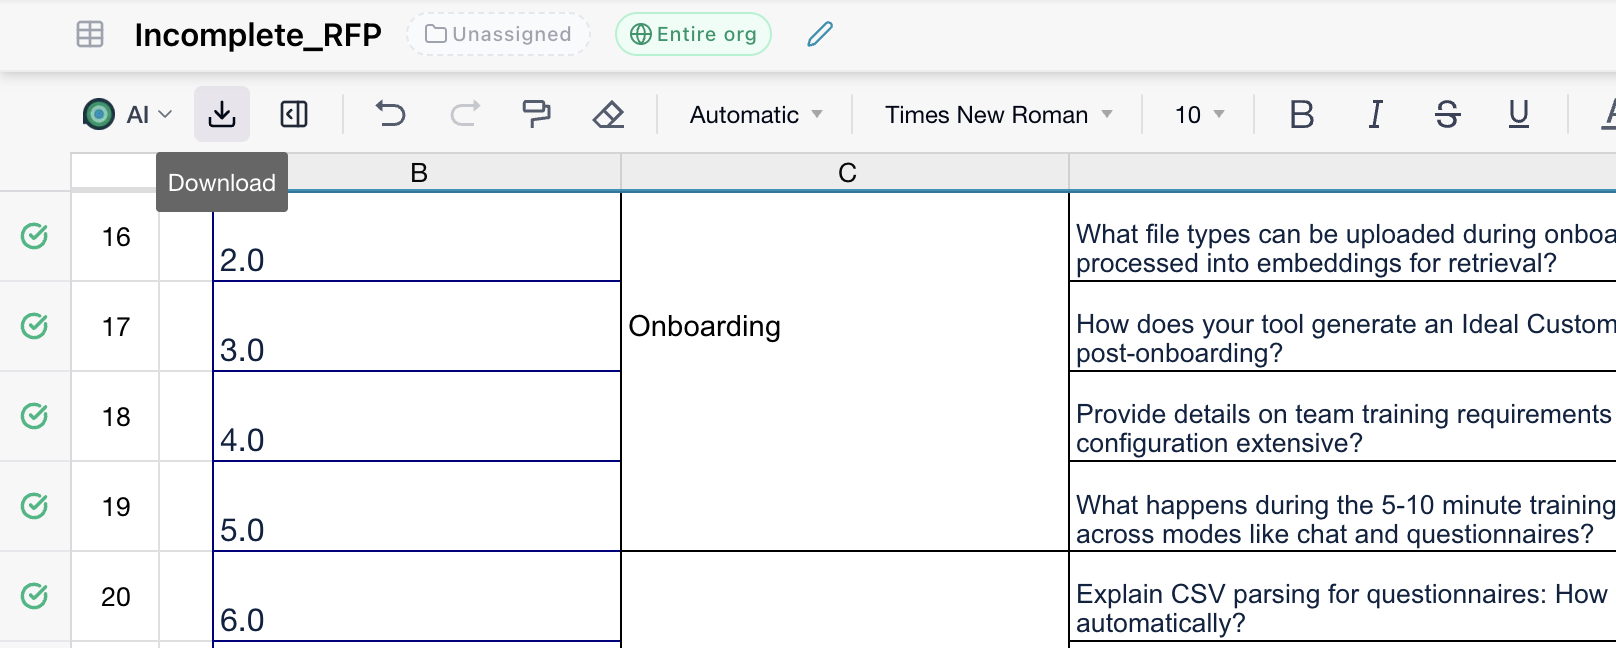This screenshot has width=1616, height=648.
Task: Select the merged Onboarding cell
Action: pos(845,371)
